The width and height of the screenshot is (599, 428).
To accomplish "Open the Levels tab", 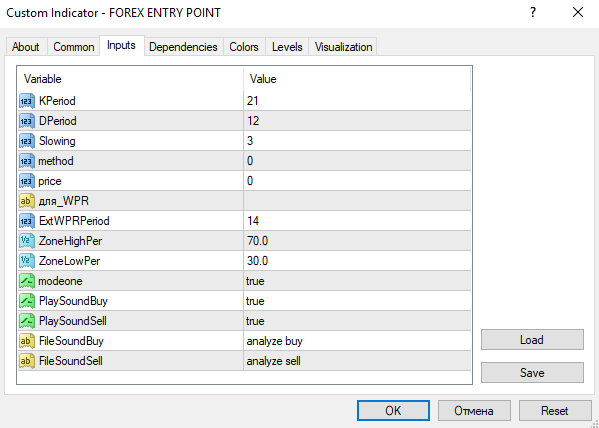I will coord(287,47).
